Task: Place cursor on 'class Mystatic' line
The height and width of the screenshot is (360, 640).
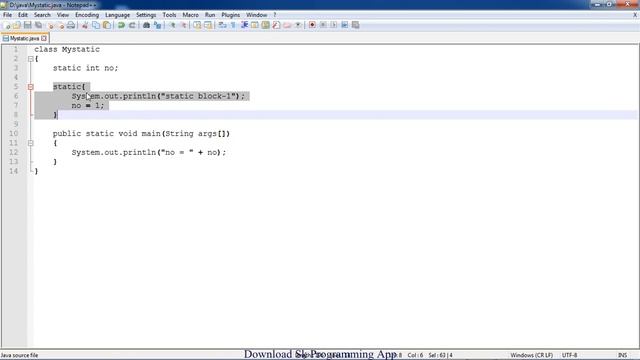Action: [x=67, y=49]
